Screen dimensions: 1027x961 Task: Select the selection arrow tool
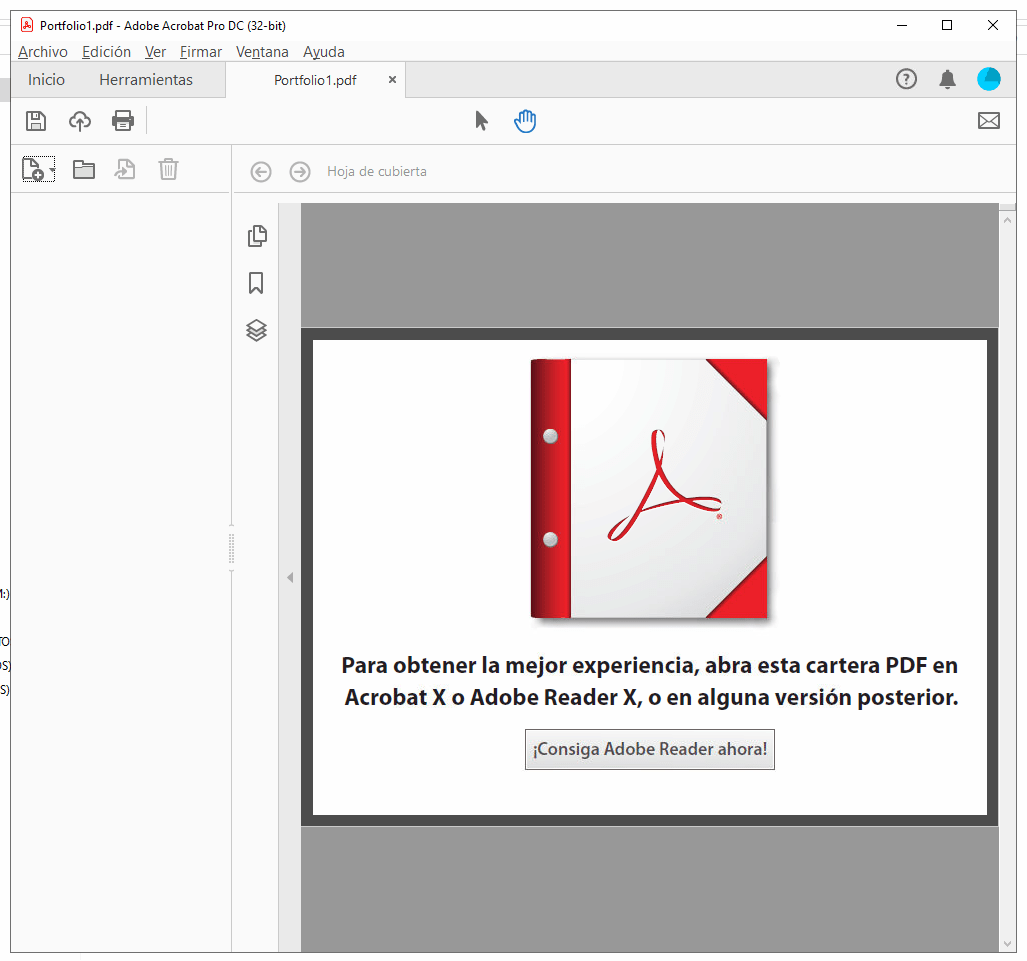point(481,120)
